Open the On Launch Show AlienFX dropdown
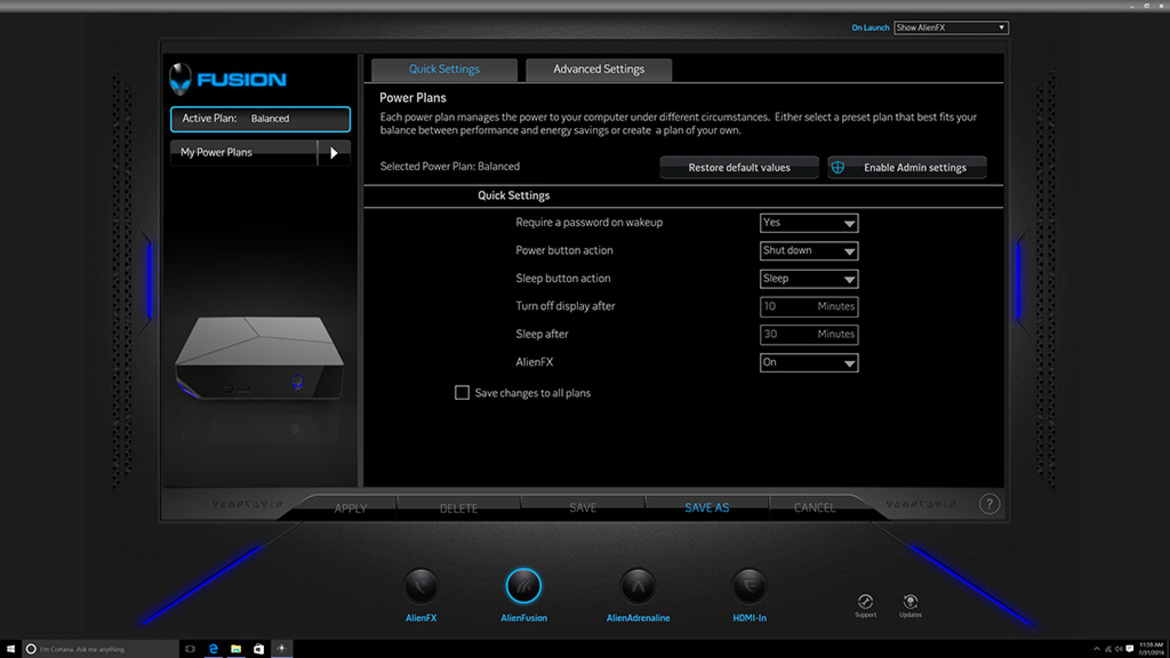Viewport: 1170px width, 658px height. [951, 28]
